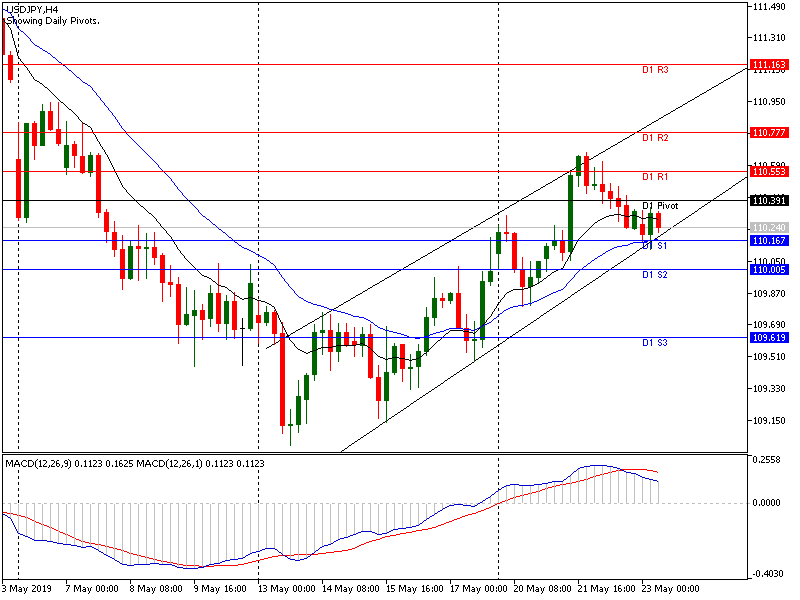Click the 0.2558 MACD scale value

(767, 460)
